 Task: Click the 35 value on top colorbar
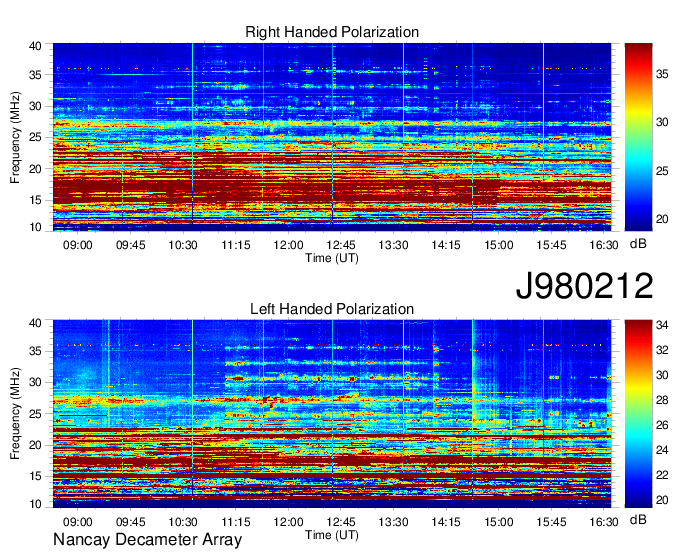point(662,74)
